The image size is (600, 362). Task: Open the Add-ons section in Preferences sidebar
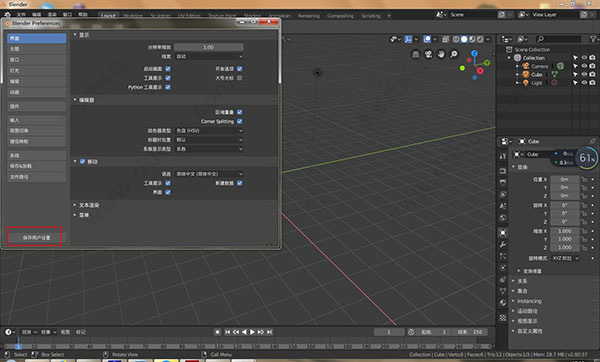[x=36, y=106]
